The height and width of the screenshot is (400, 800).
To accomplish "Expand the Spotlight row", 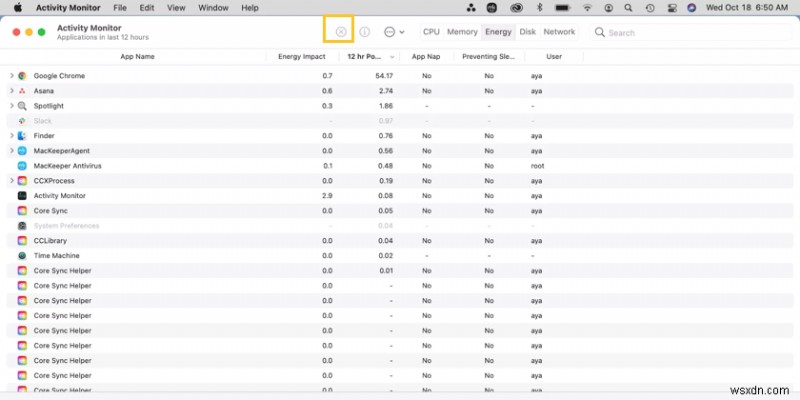I will 12,106.
